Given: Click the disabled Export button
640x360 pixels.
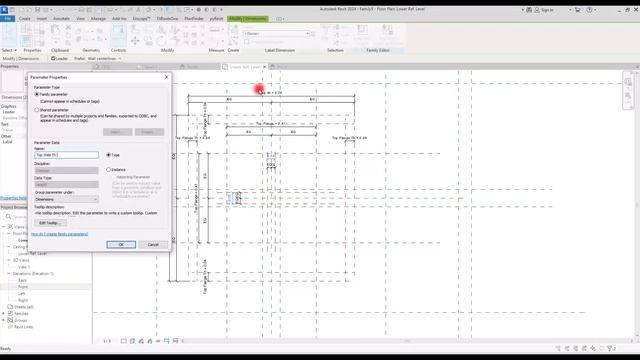Looking at the screenshot, I should [x=149, y=132].
